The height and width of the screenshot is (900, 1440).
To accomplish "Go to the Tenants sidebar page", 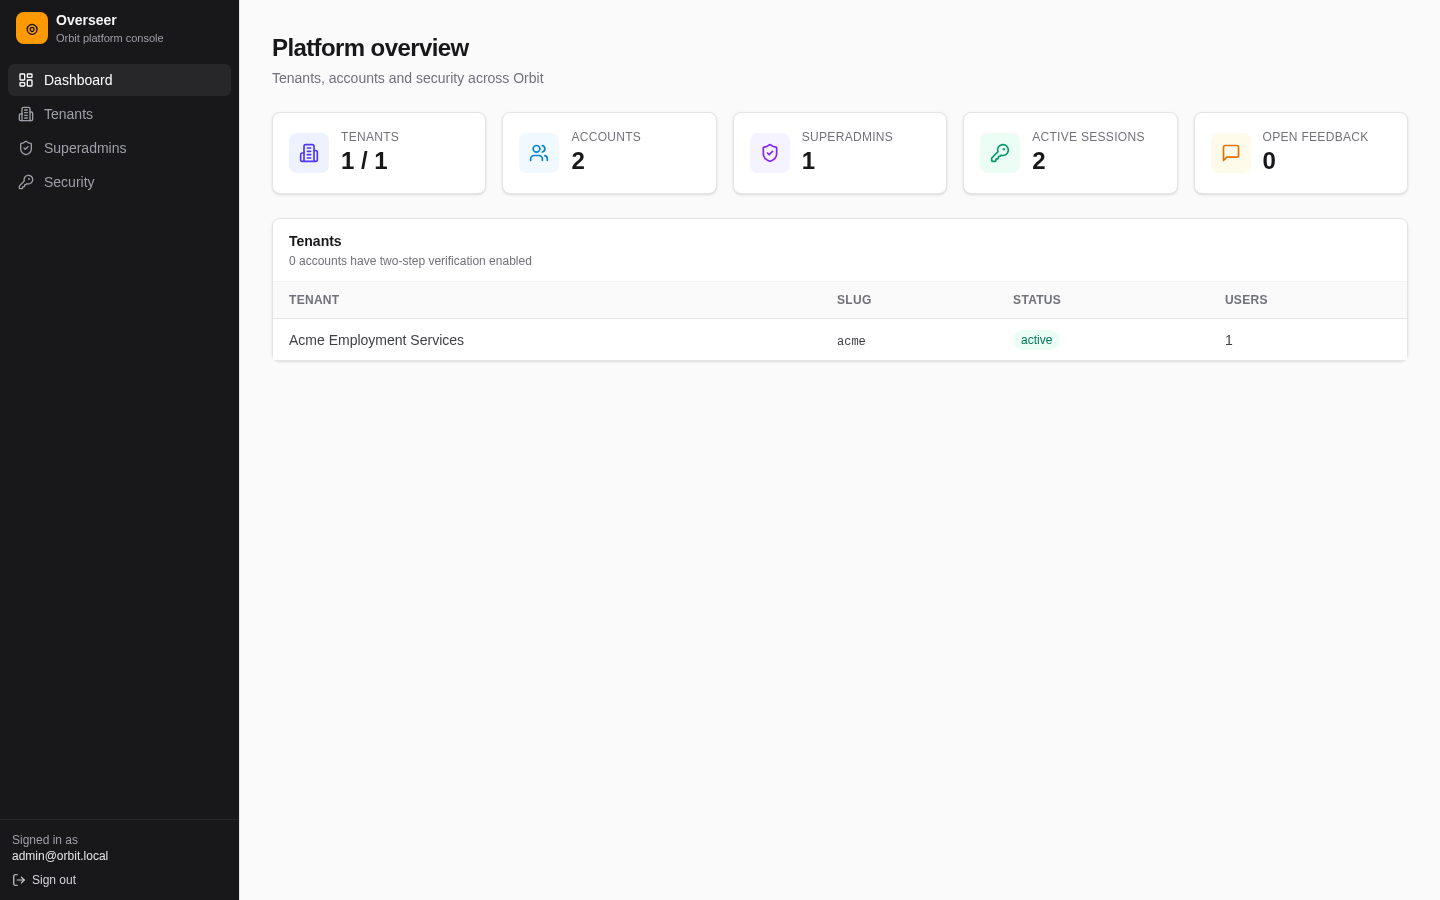I will [119, 114].
